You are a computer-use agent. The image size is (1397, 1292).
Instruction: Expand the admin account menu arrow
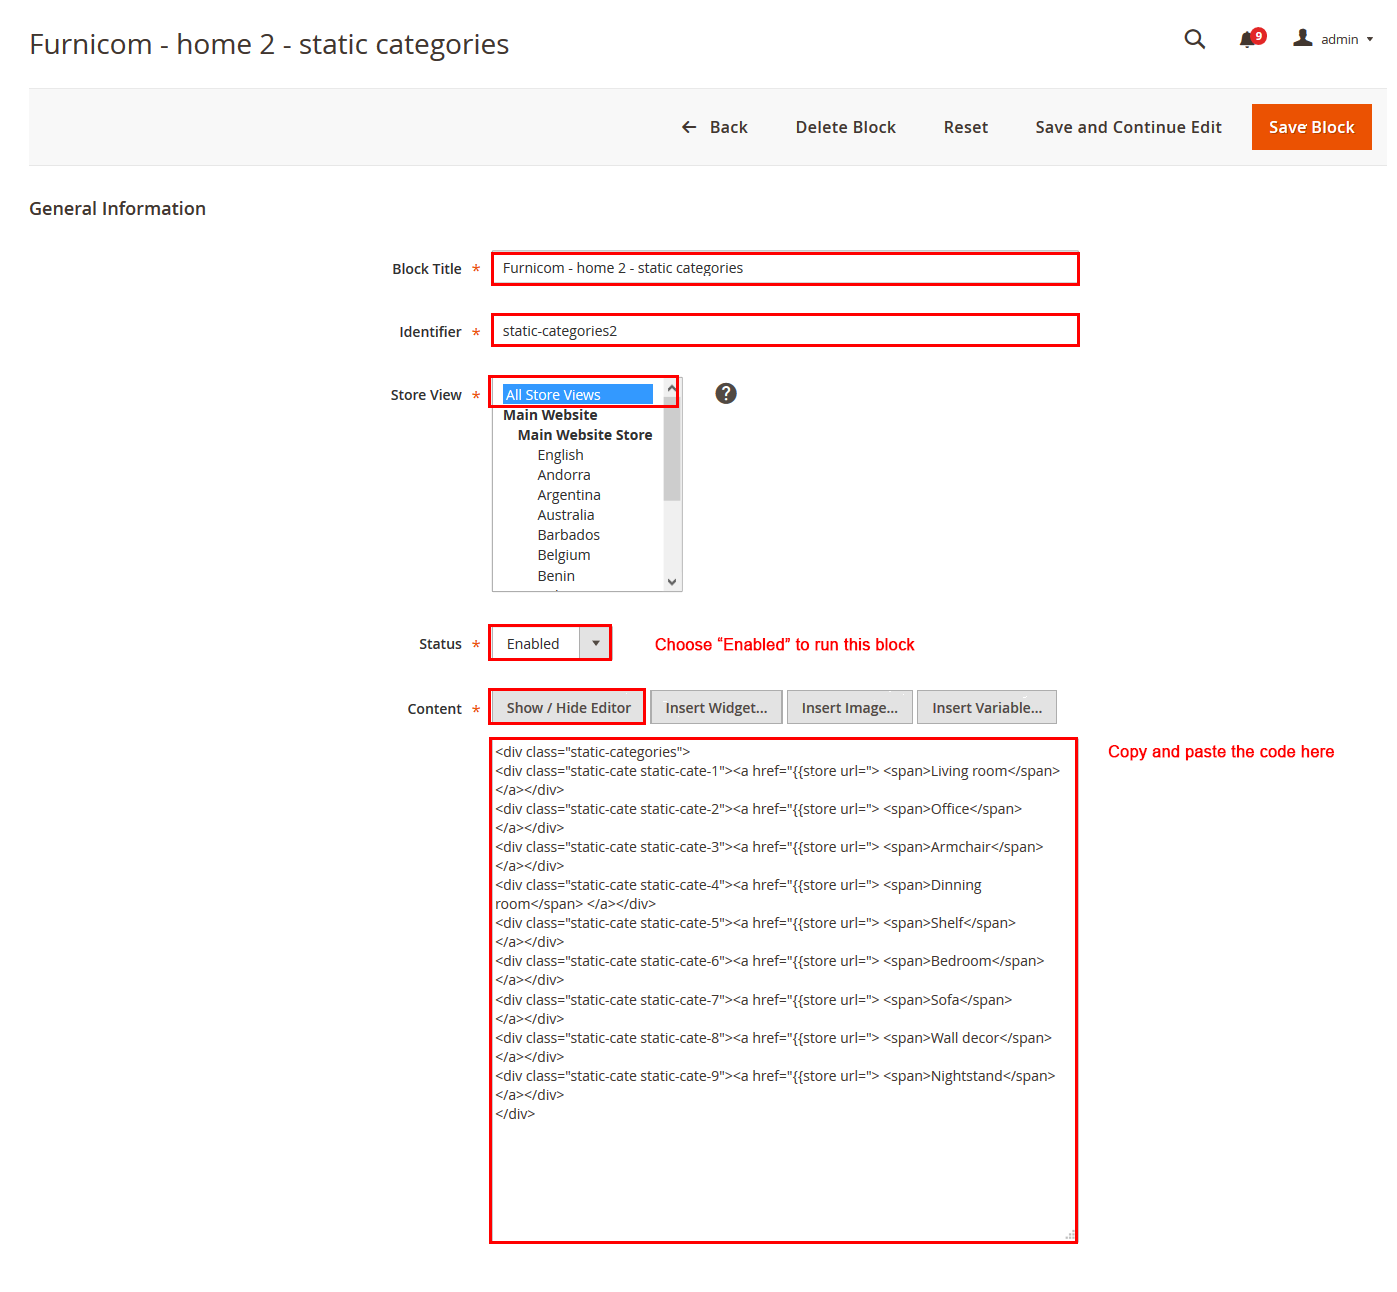(x=1370, y=40)
